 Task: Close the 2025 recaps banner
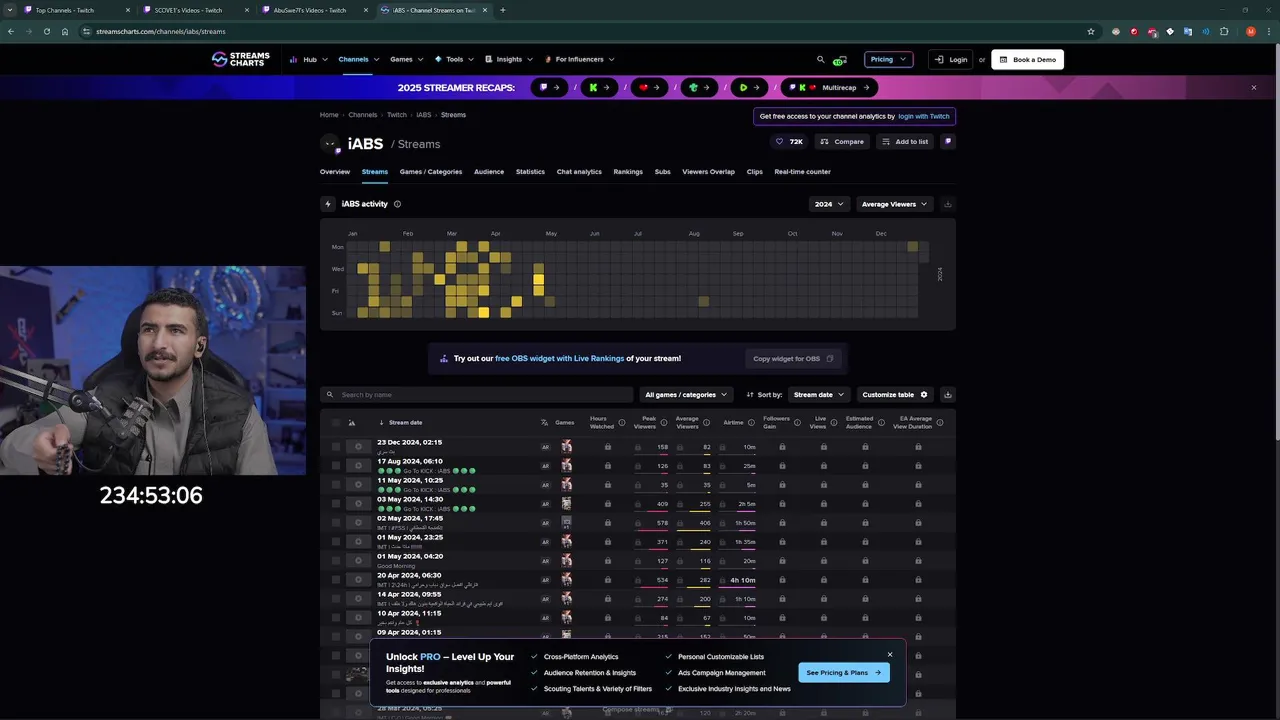[1254, 87]
